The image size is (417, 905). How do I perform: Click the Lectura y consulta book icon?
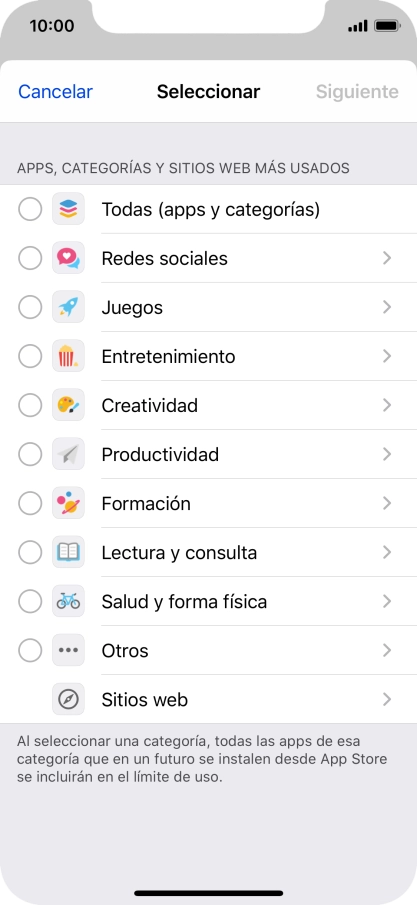click(68, 552)
